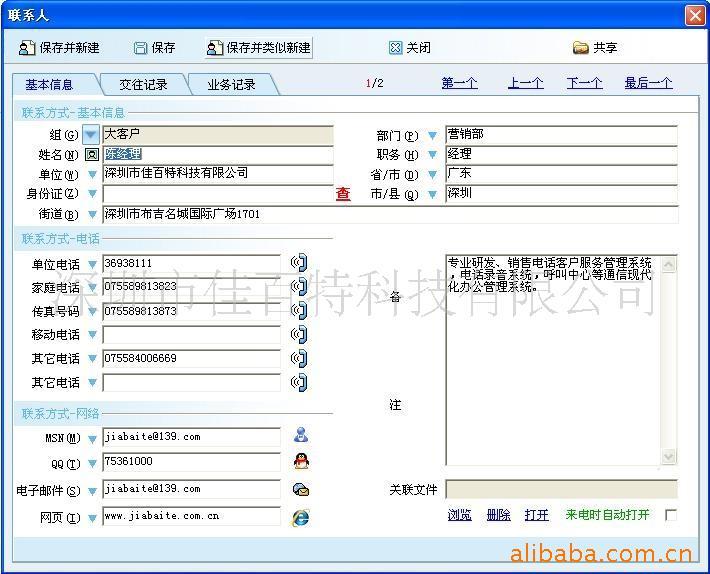Click the red 查 ID lookup icon
The width and height of the screenshot is (710, 574).
click(343, 194)
